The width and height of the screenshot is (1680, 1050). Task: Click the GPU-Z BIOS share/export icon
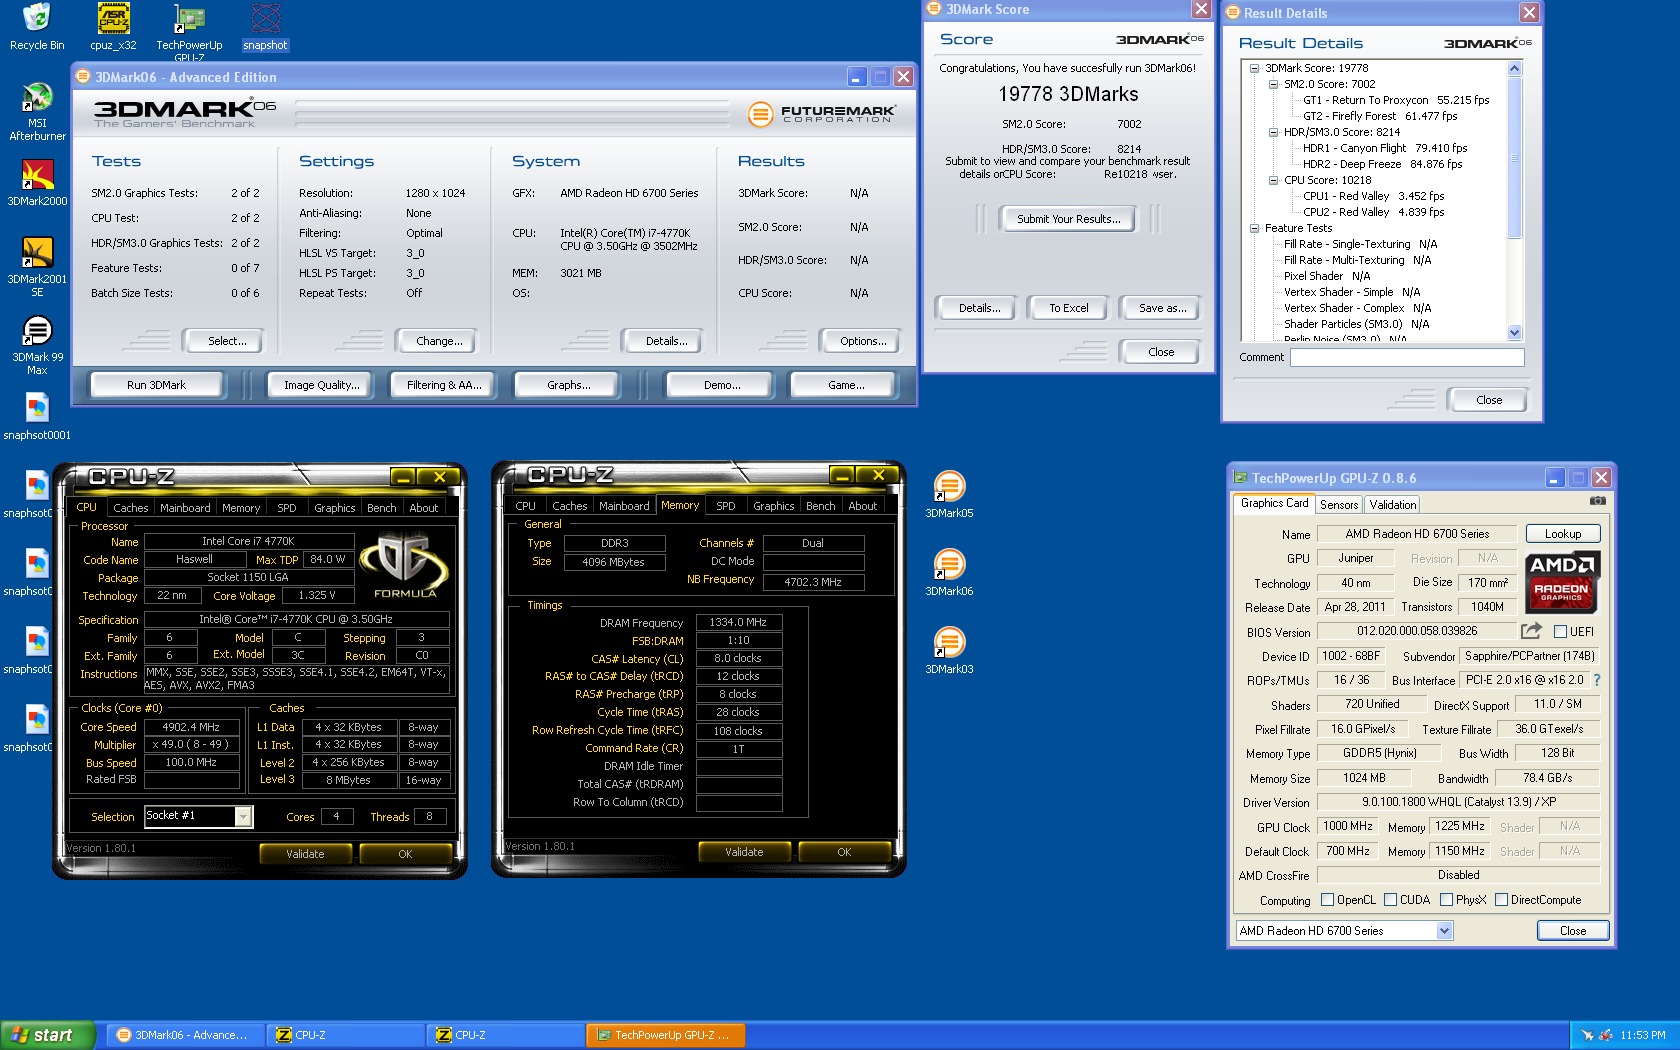[1531, 631]
